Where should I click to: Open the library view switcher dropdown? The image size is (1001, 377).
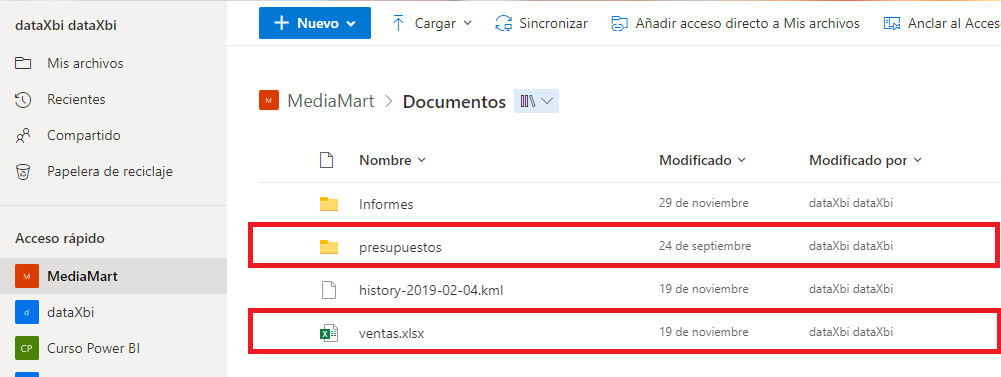pyautogui.click(x=536, y=101)
